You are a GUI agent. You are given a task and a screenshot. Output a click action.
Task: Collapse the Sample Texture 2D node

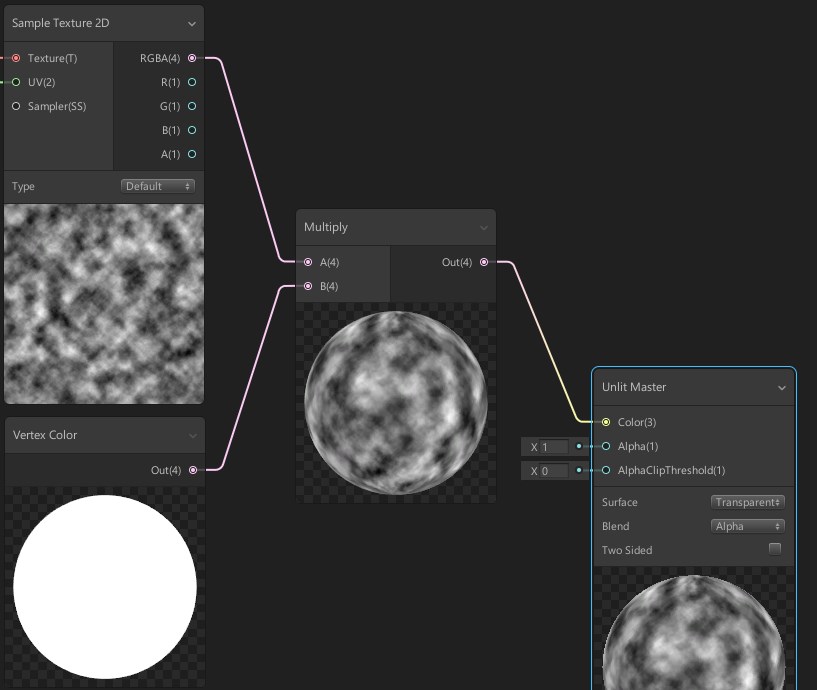192,23
